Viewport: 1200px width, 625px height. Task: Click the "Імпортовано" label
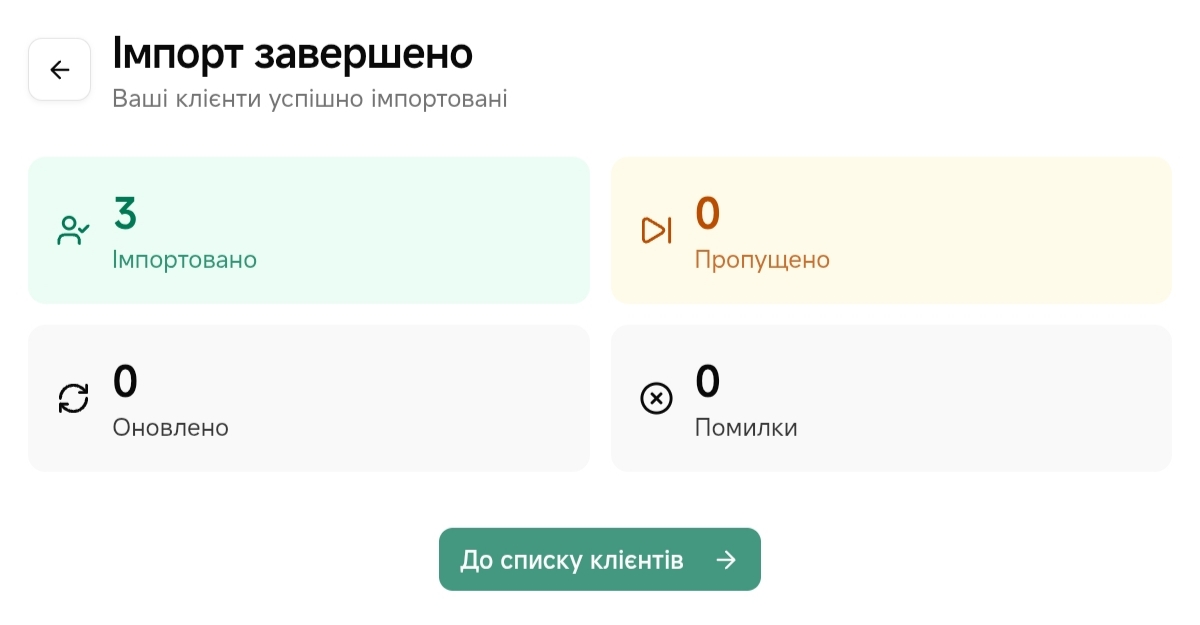(x=185, y=260)
